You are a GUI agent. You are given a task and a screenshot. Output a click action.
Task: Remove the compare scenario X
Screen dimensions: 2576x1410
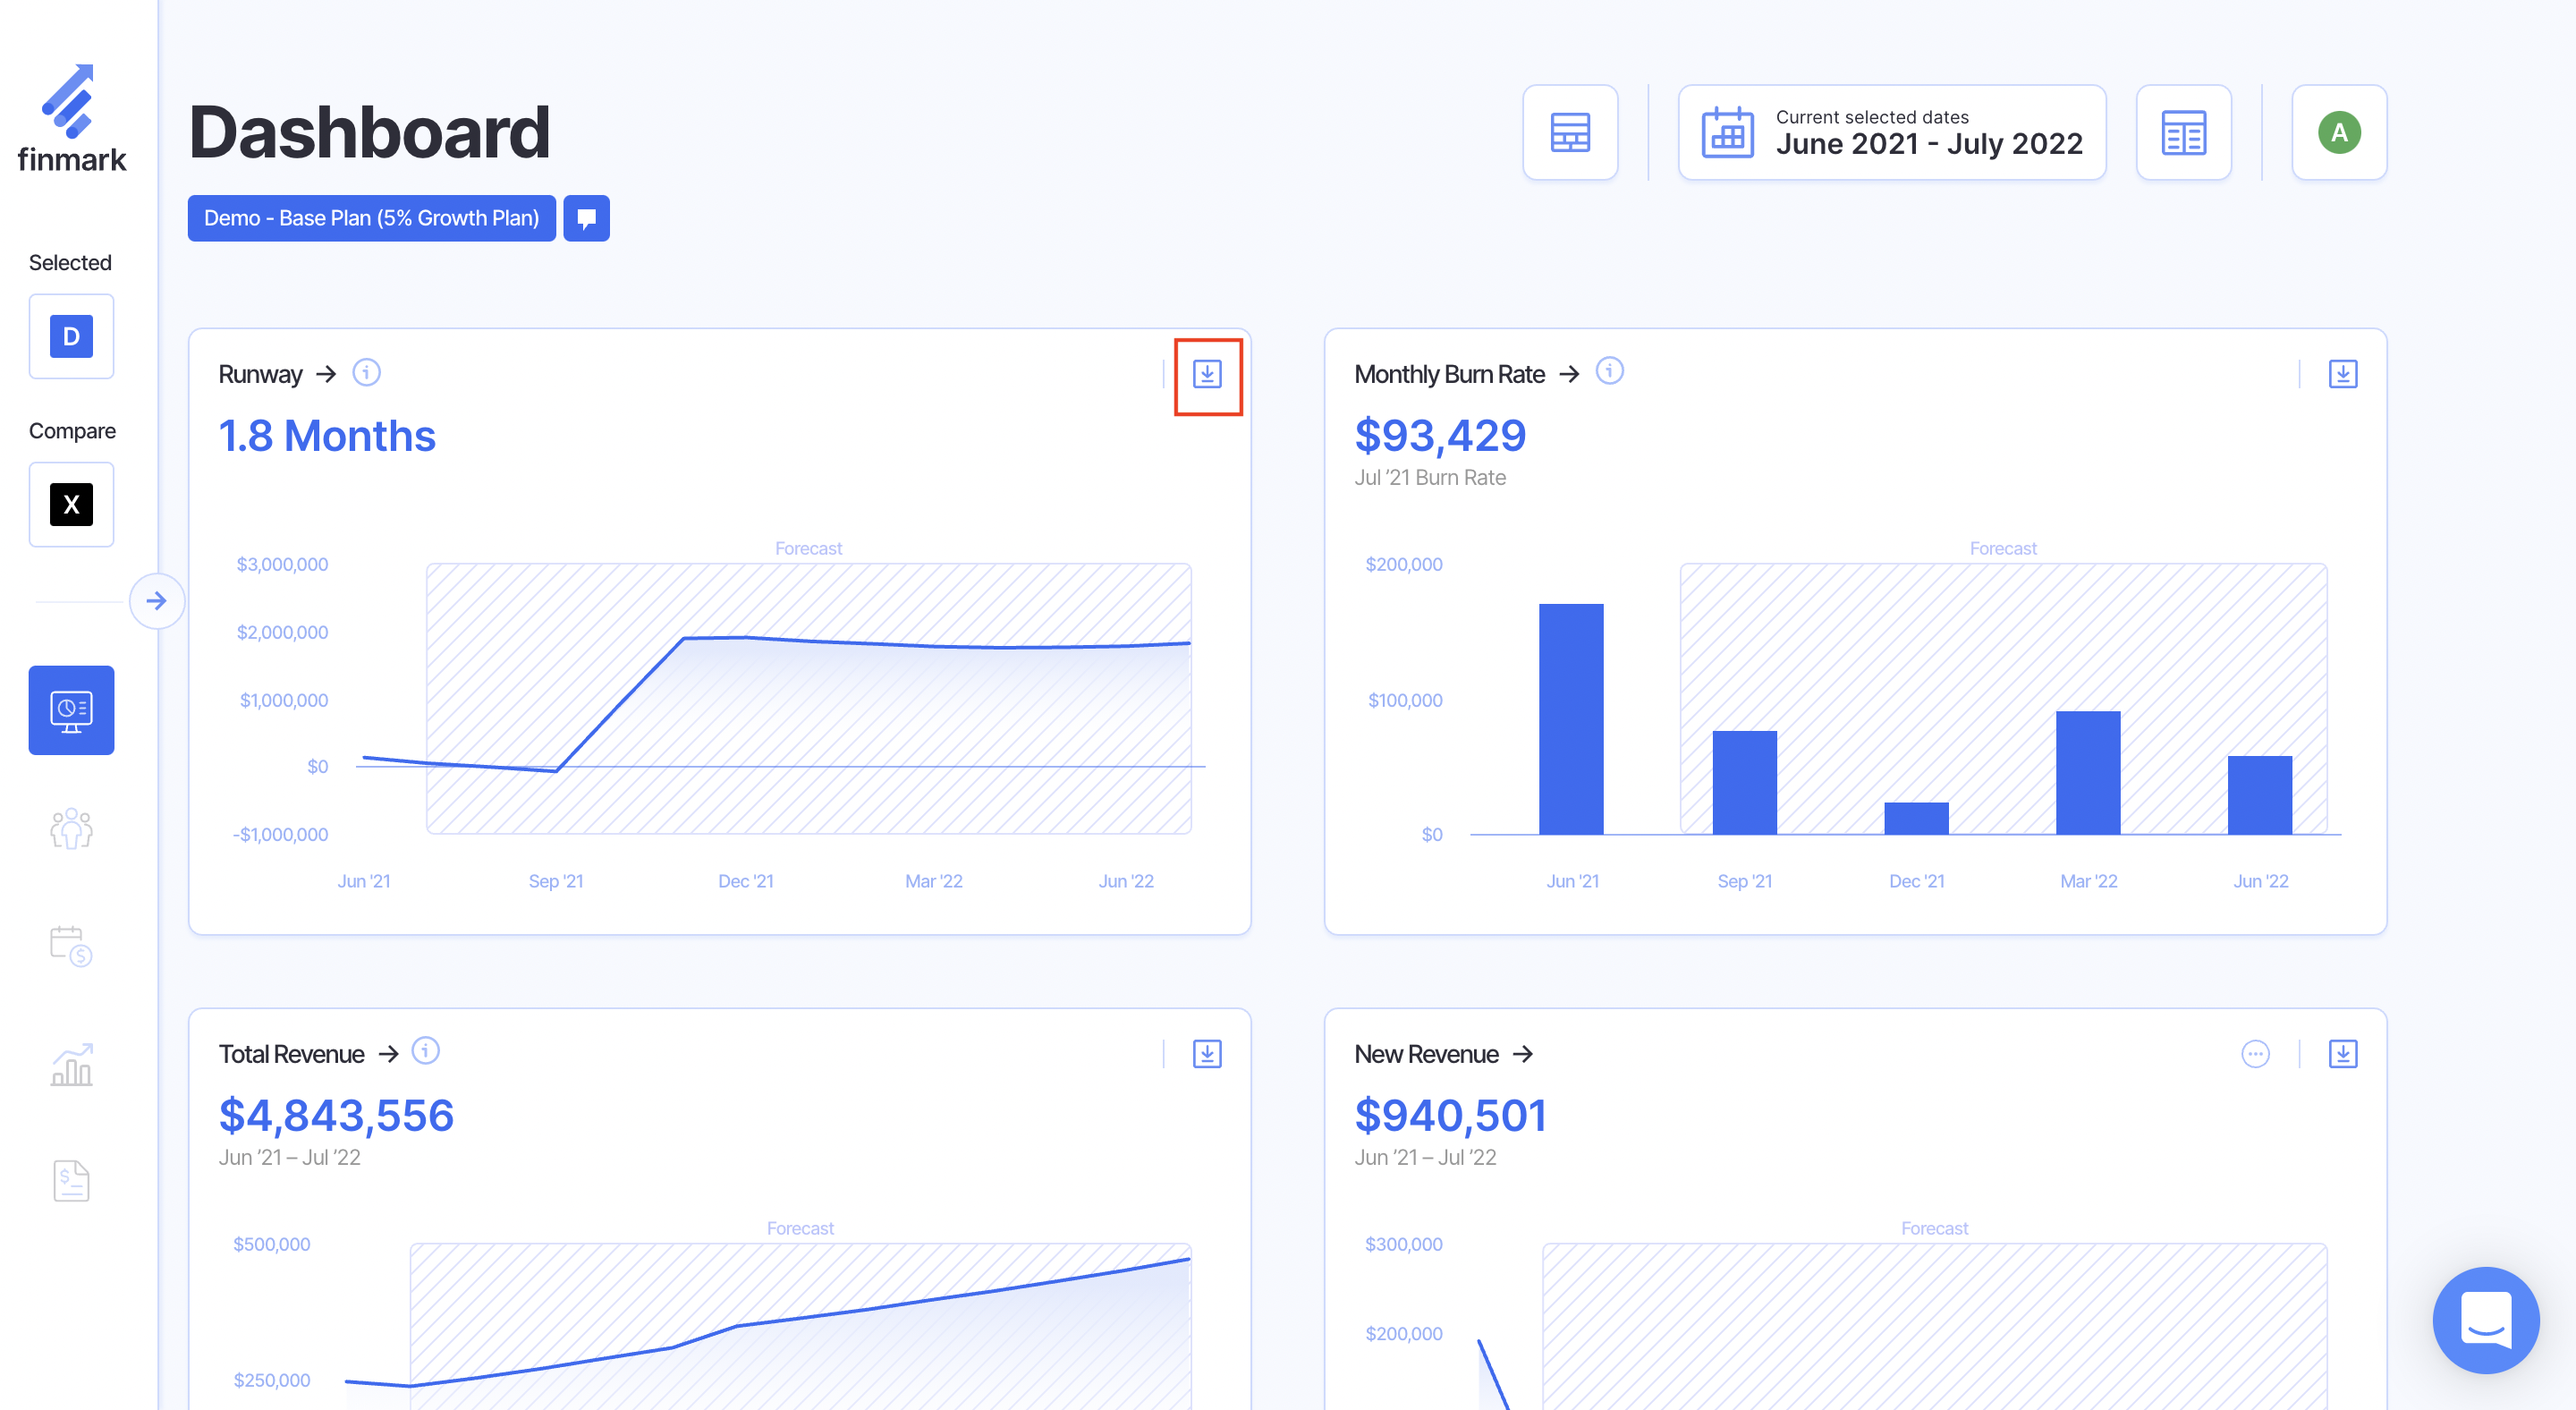pos(71,505)
